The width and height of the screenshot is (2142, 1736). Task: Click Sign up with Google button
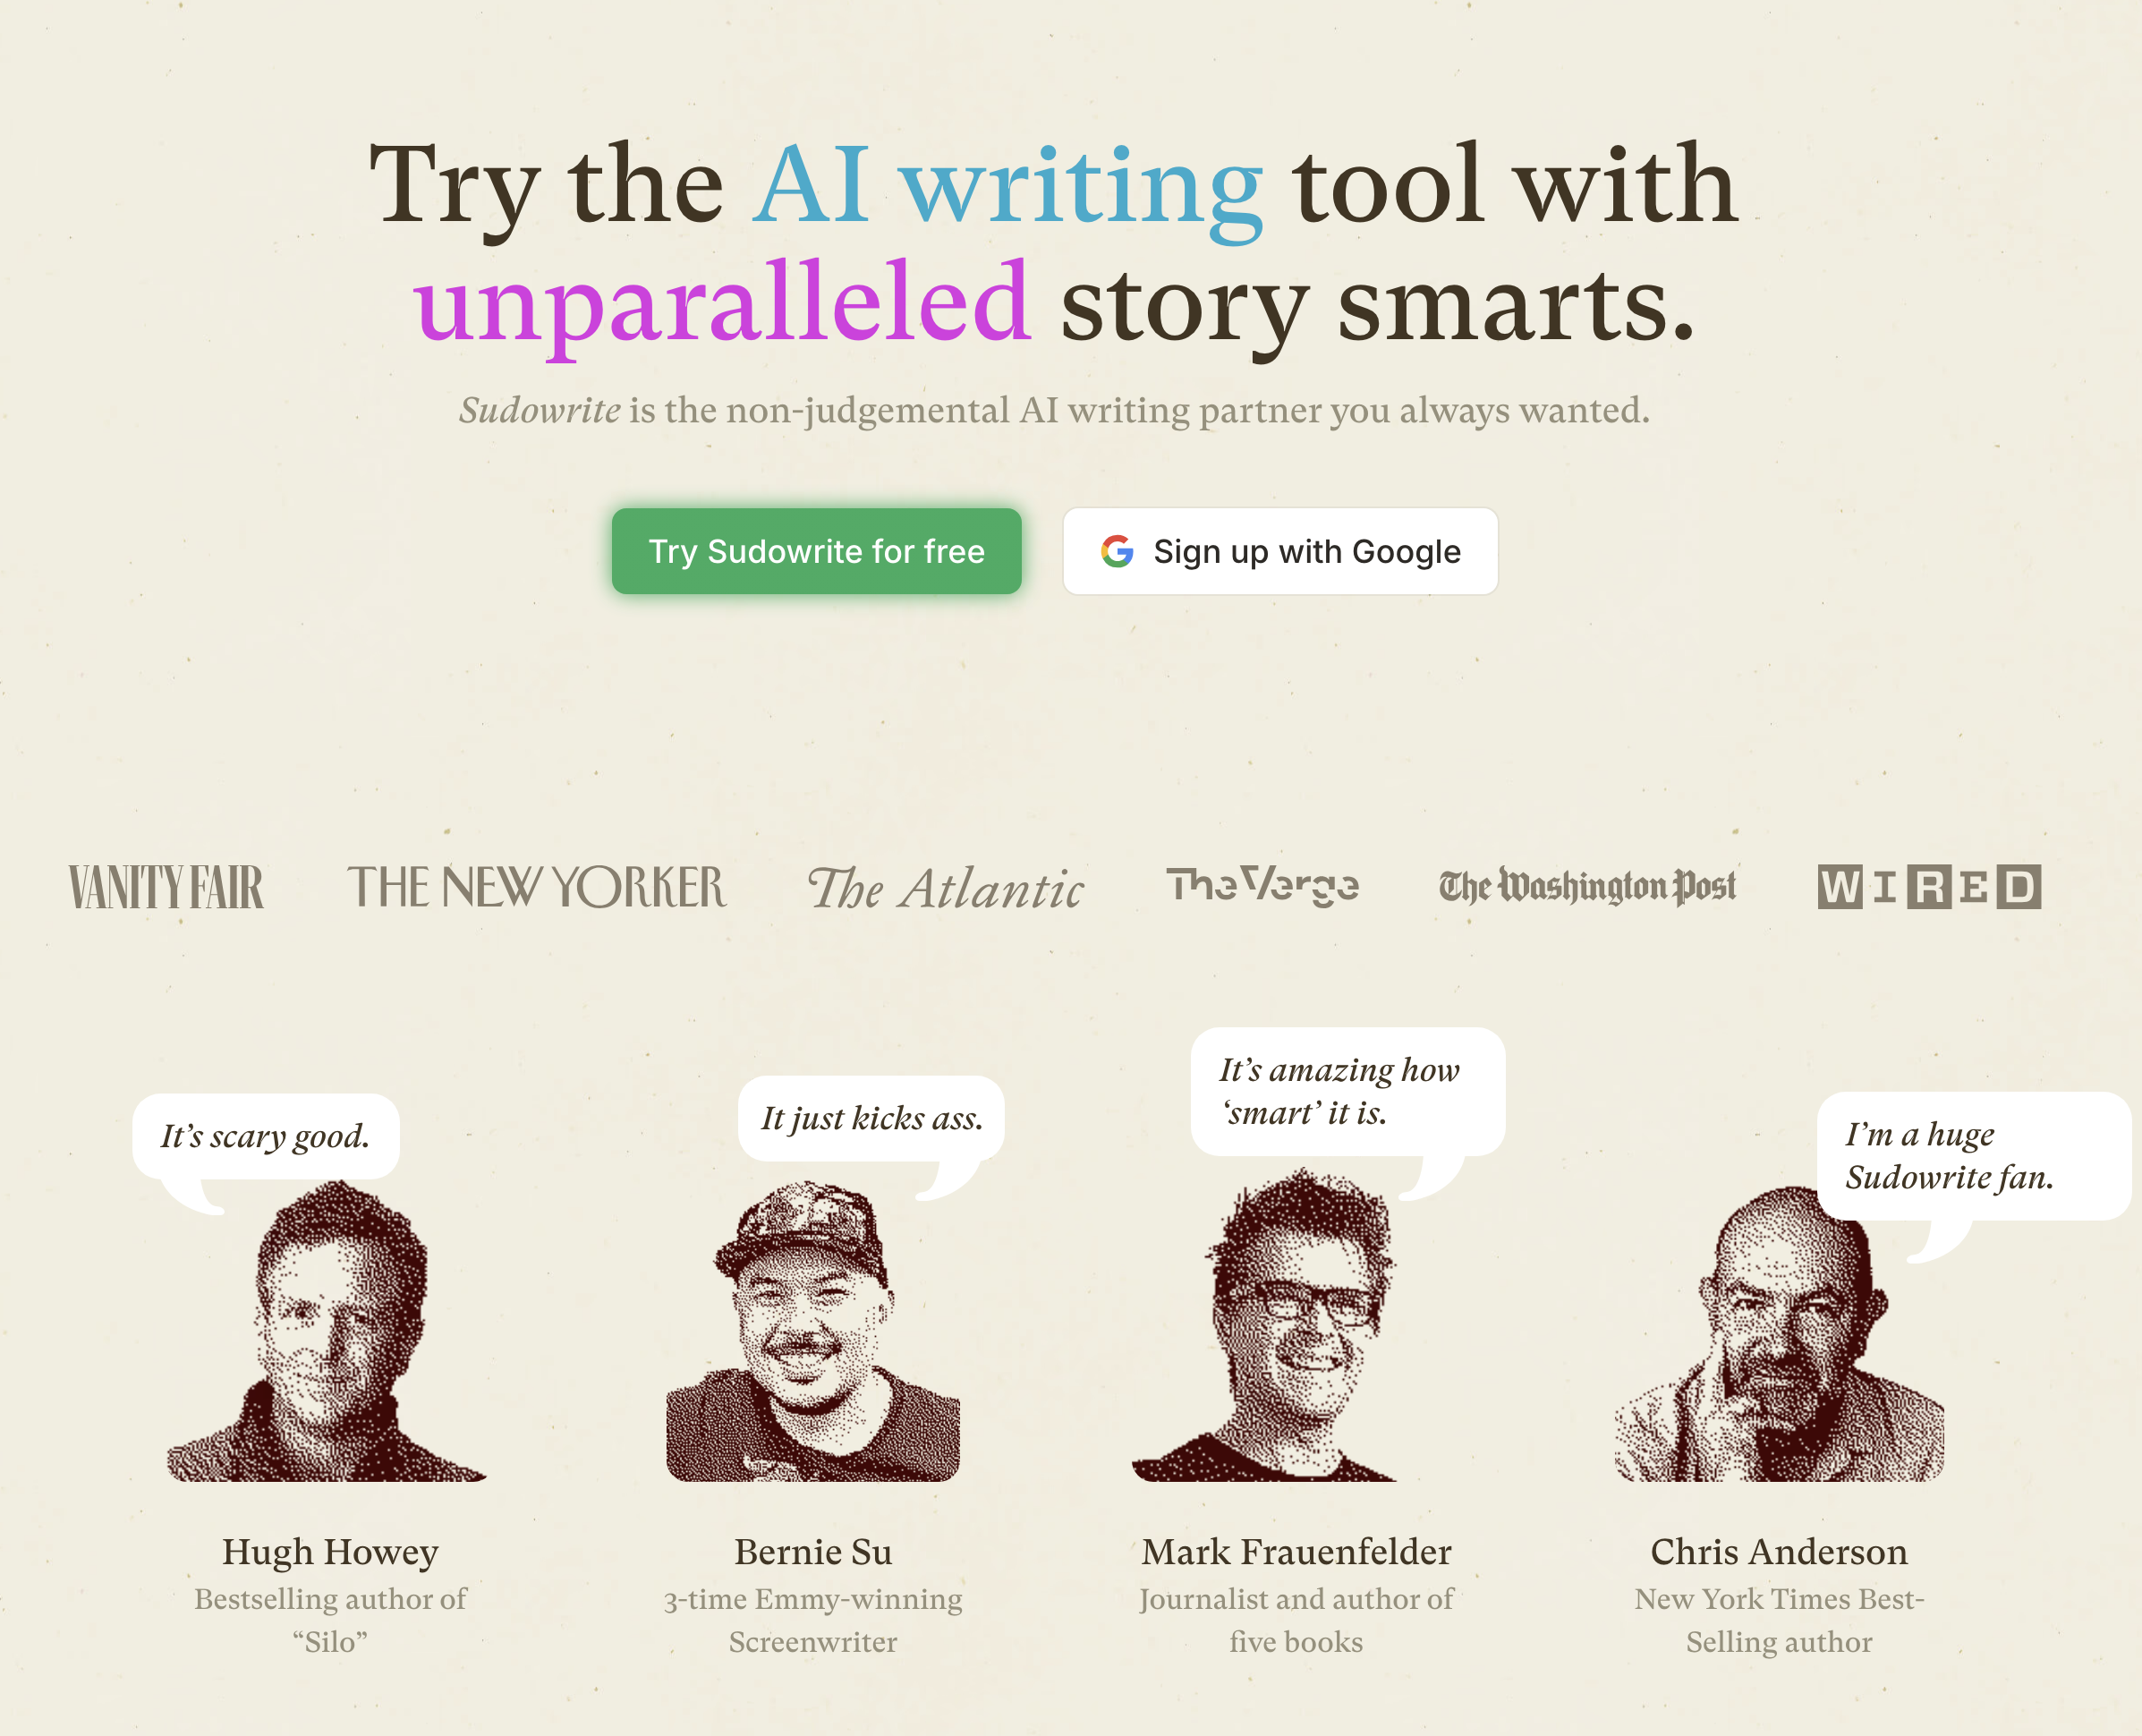click(1280, 551)
